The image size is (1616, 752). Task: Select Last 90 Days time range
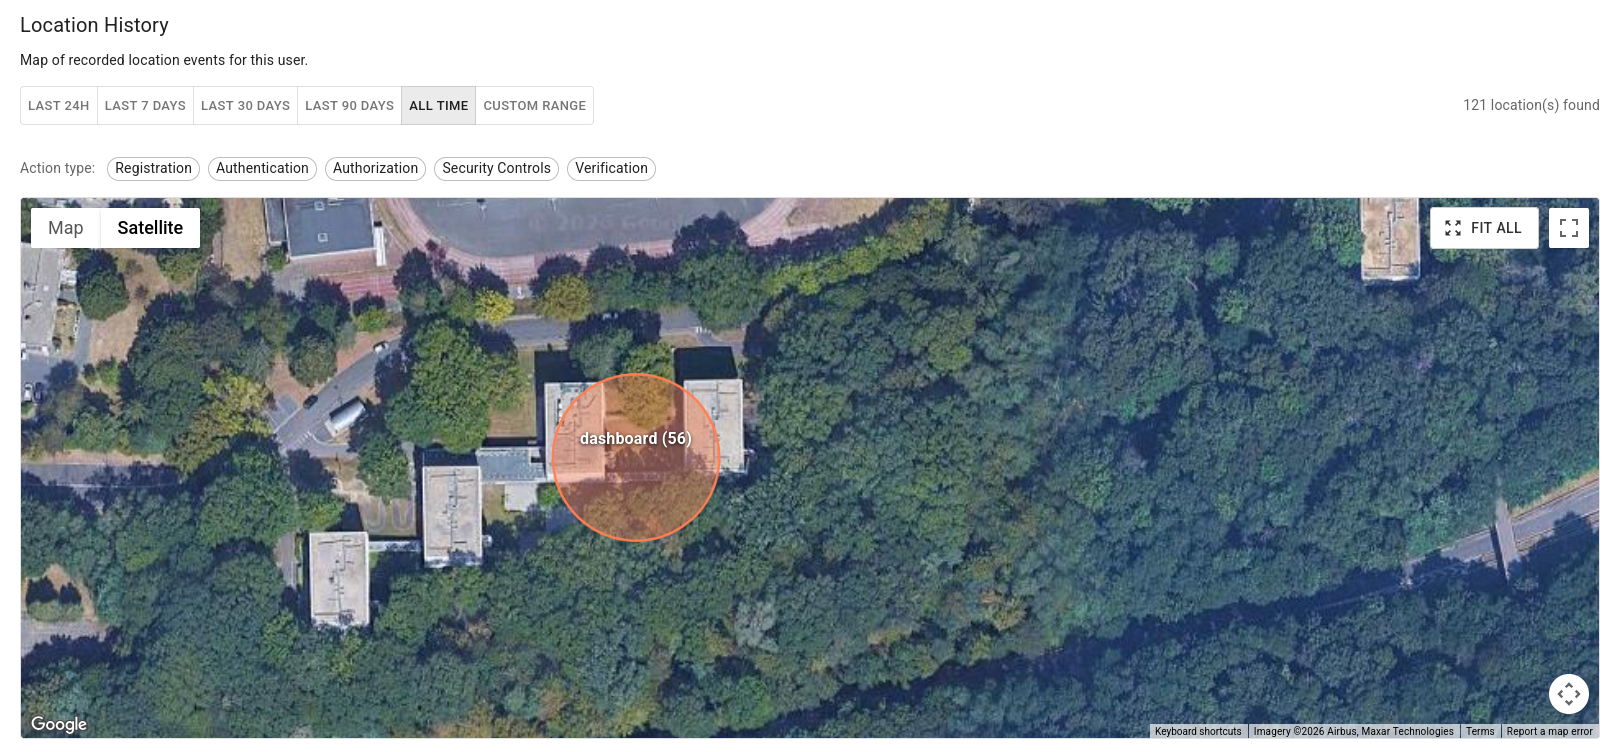(x=349, y=106)
